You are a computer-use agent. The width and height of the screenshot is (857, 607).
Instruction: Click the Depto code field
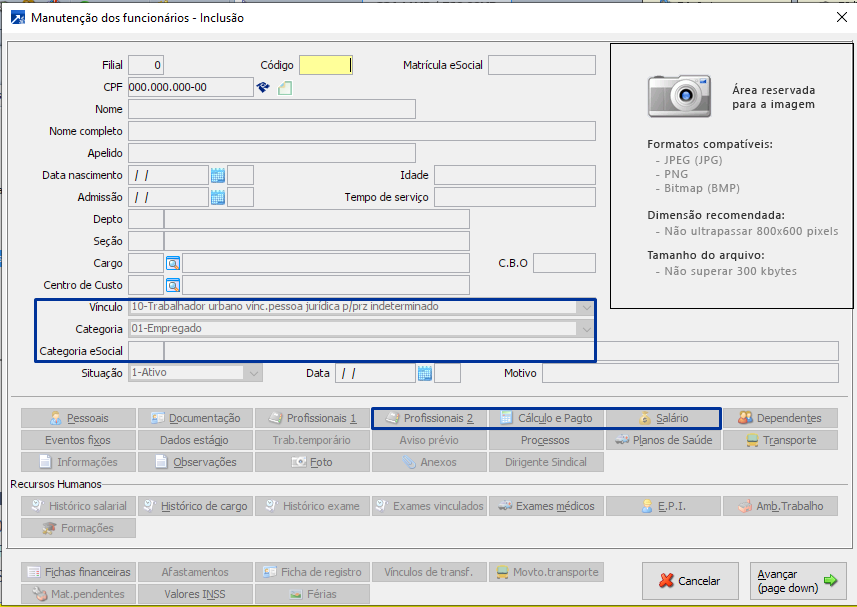146,219
